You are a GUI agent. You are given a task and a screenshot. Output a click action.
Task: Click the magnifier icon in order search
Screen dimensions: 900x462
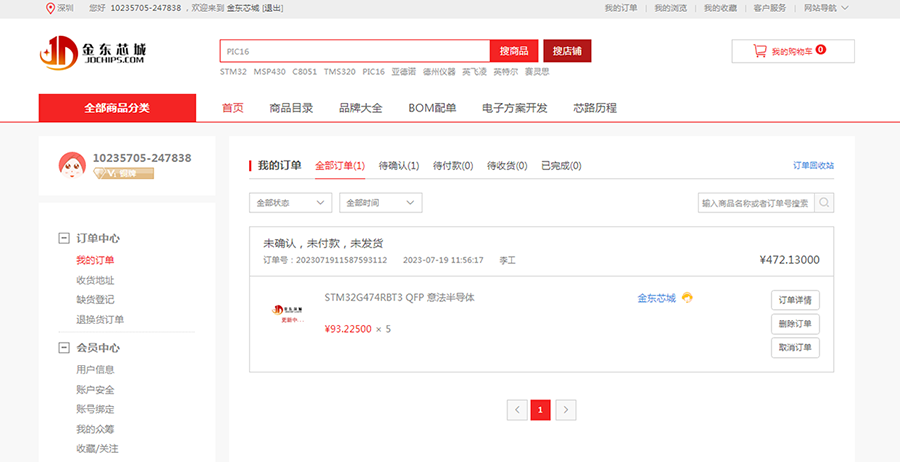point(825,203)
